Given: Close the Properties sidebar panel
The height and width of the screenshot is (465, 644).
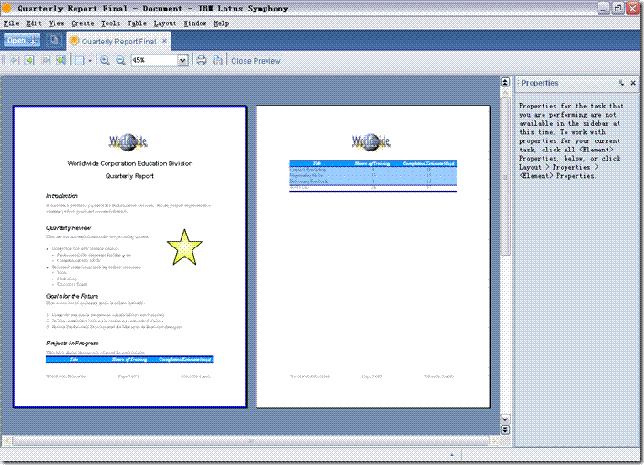Looking at the screenshot, I should pyautogui.click(x=633, y=83).
